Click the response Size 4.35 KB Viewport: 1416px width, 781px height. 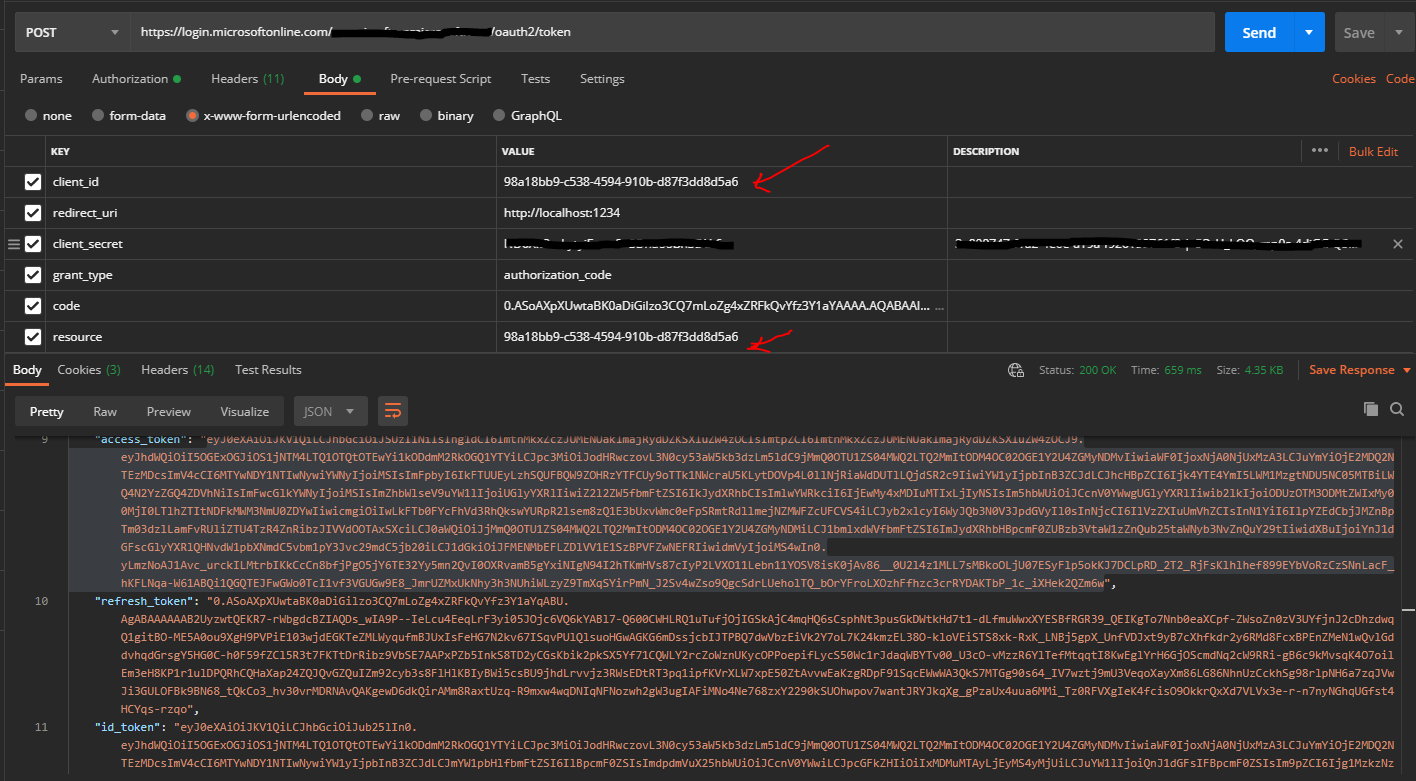click(x=1249, y=370)
